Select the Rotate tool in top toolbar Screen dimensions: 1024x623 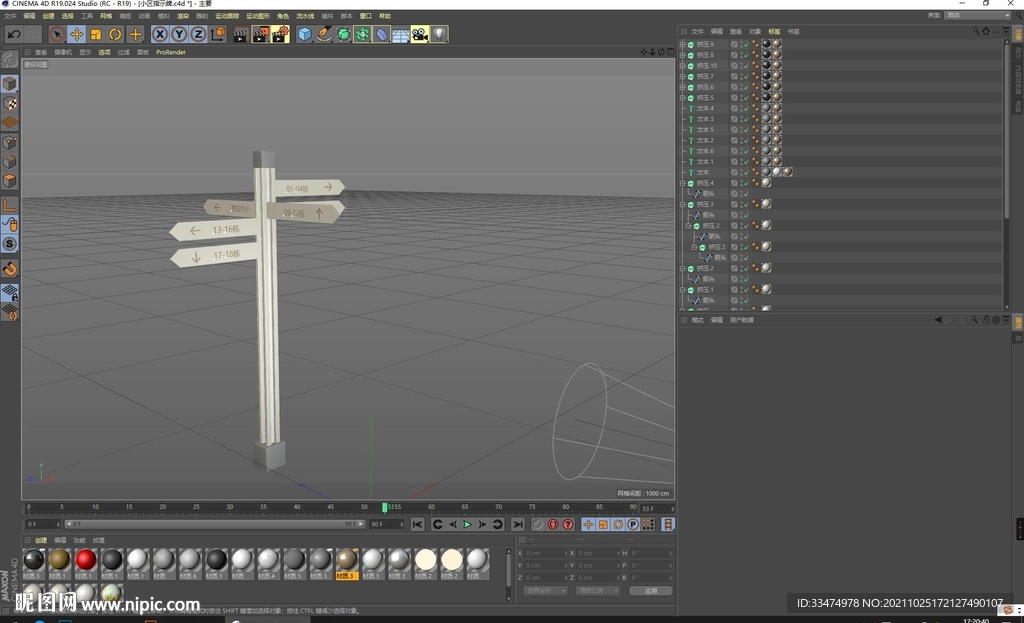point(116,34)
